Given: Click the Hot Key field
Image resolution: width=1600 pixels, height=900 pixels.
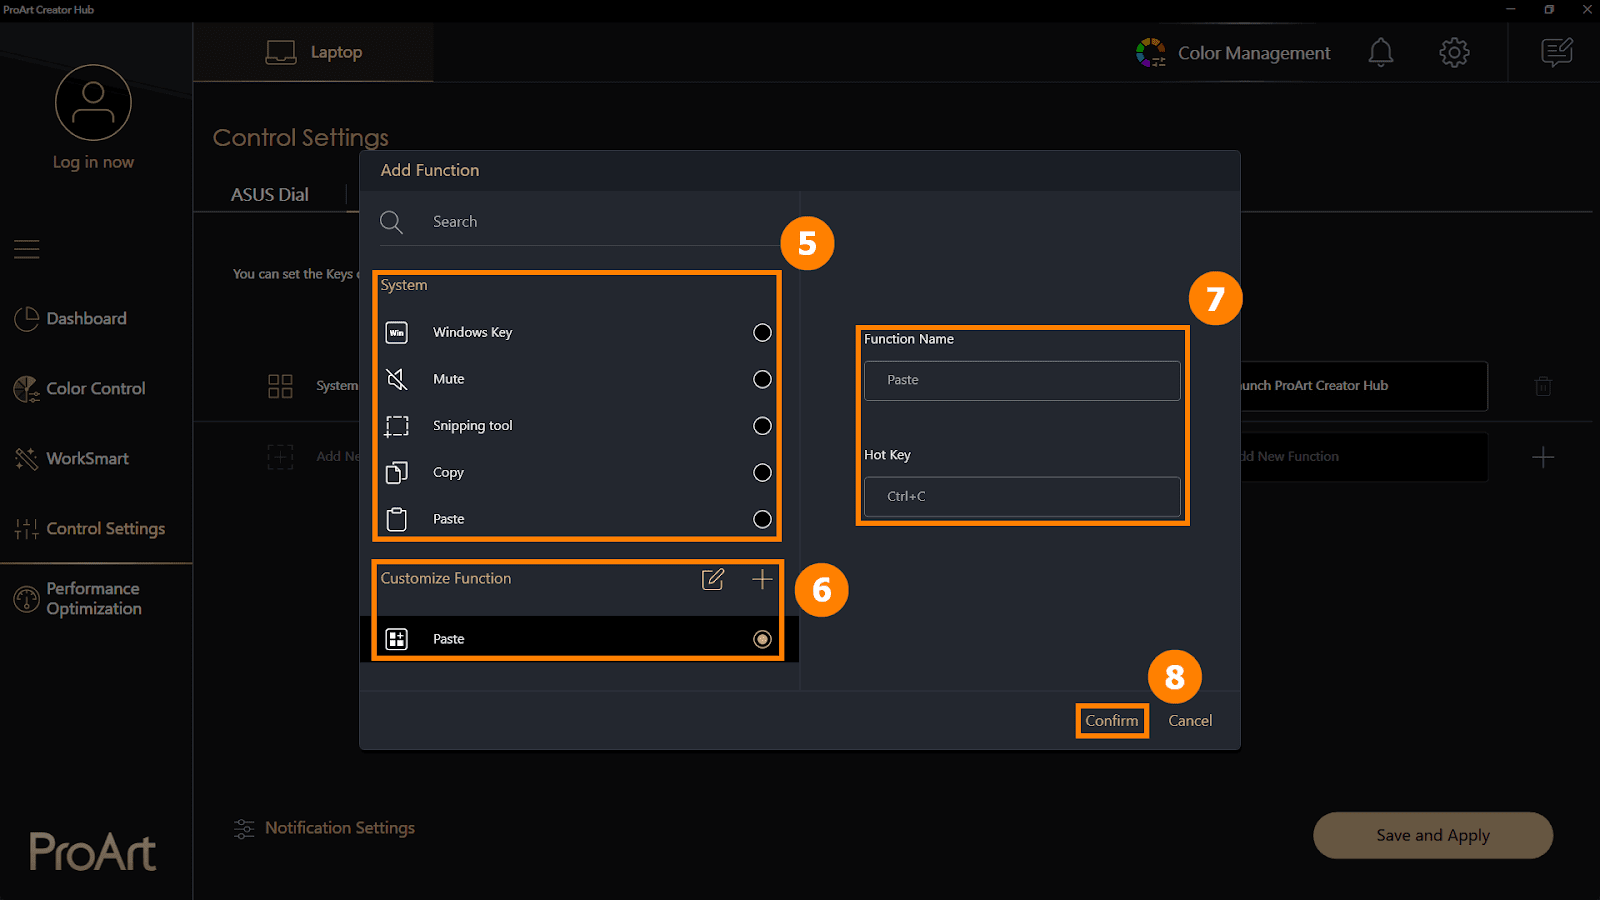Looking at the screenshot, I should click(x=1022, y=497).
